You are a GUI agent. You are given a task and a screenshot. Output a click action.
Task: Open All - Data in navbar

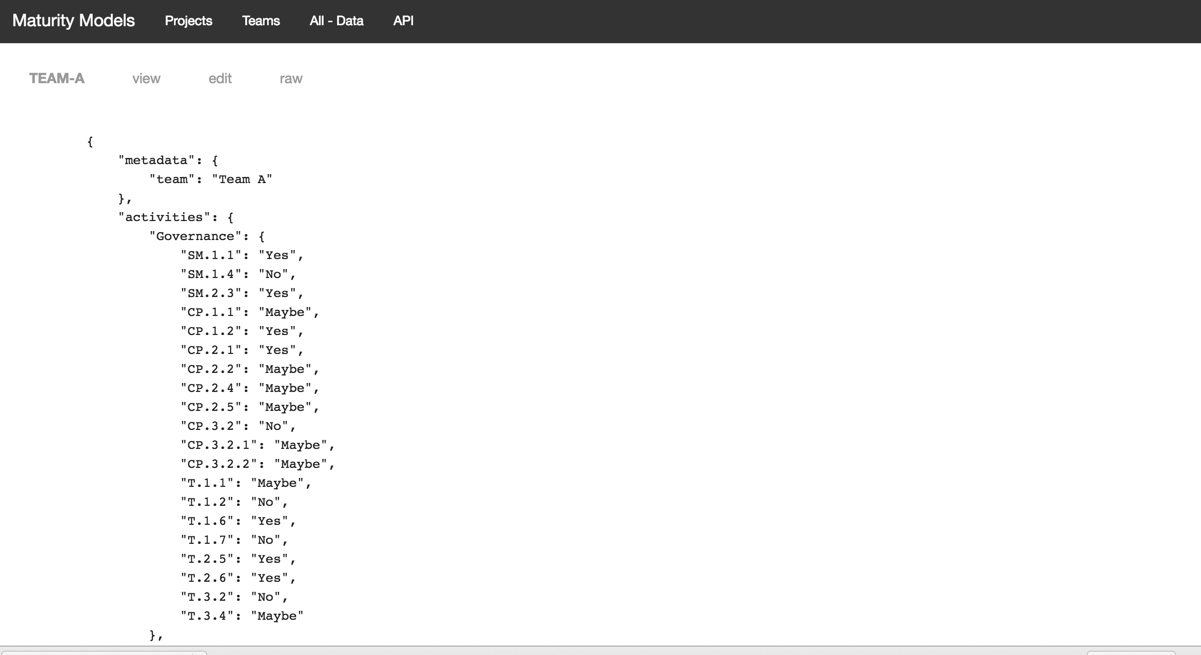[x=336, y=21]
